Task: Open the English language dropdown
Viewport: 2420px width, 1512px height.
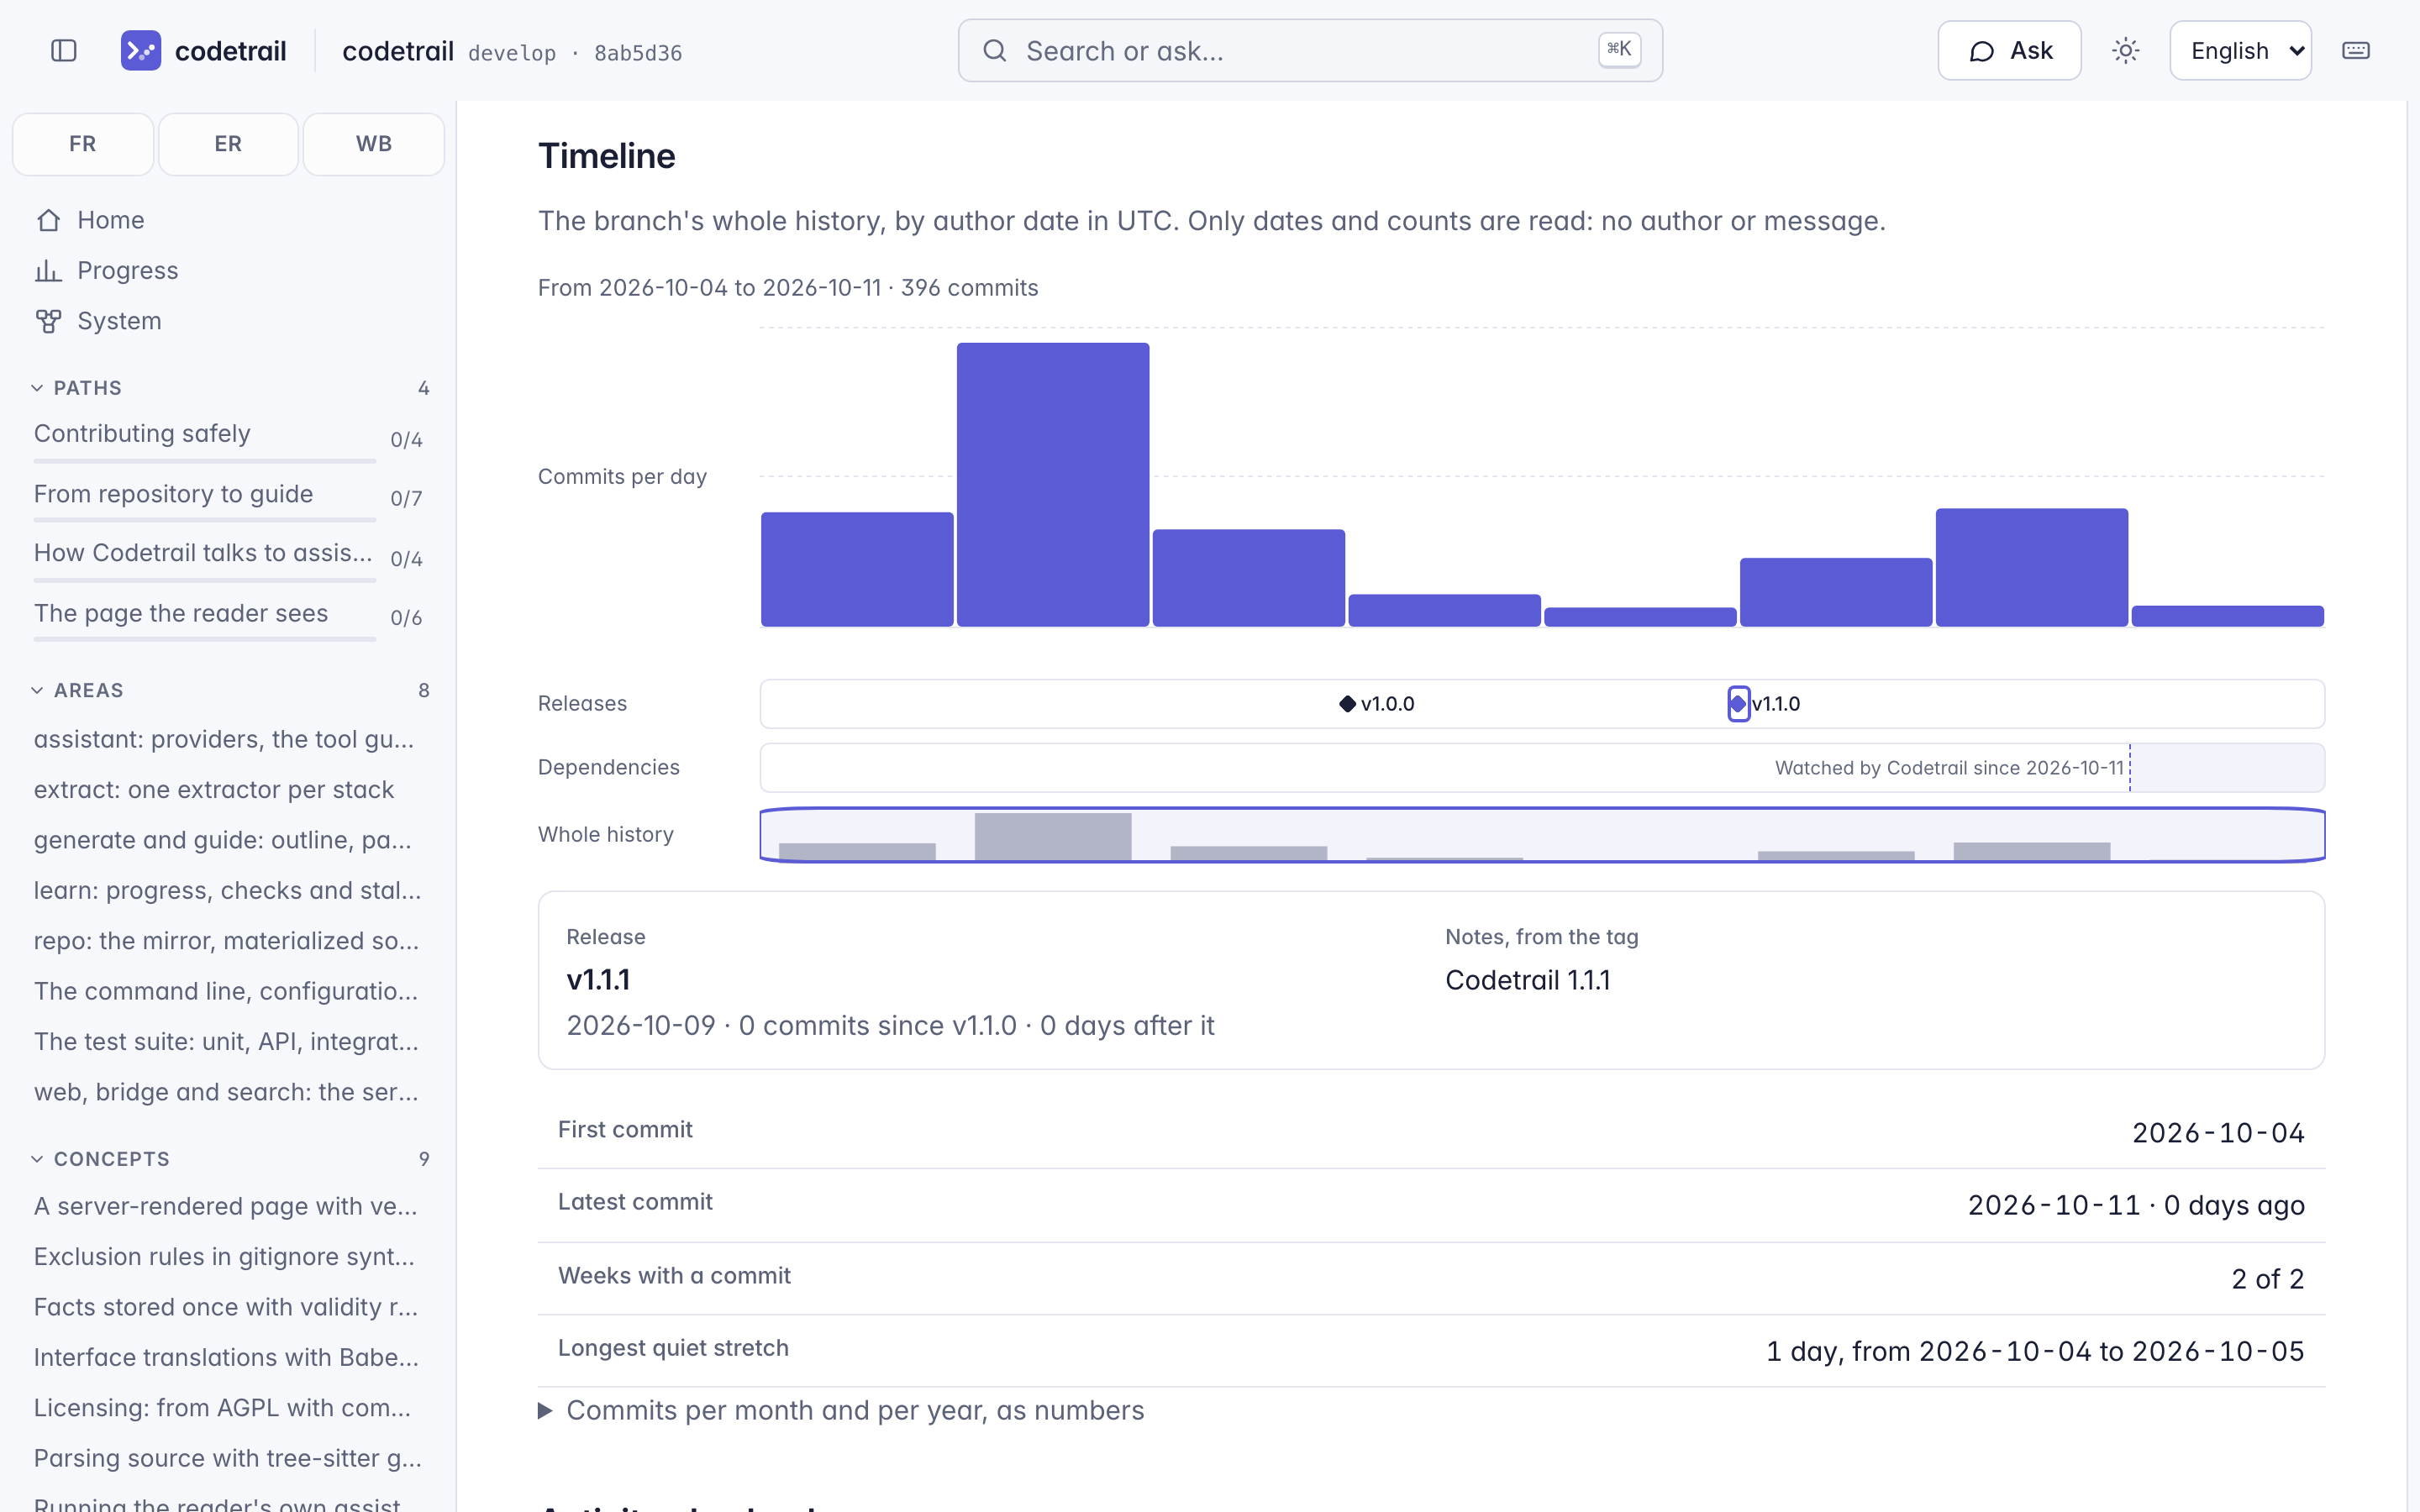Action: click(x=2240, y=51)
